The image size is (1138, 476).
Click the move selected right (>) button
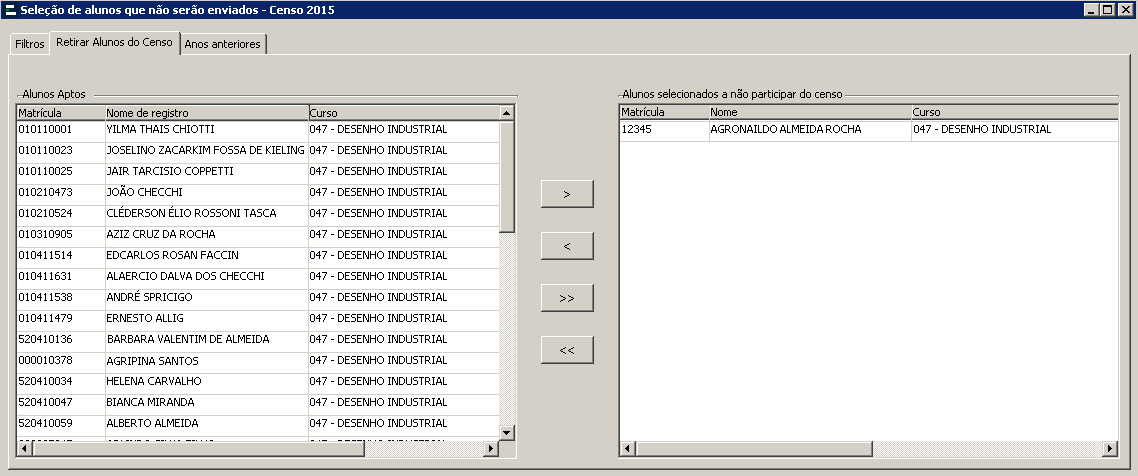coord(567,194)
